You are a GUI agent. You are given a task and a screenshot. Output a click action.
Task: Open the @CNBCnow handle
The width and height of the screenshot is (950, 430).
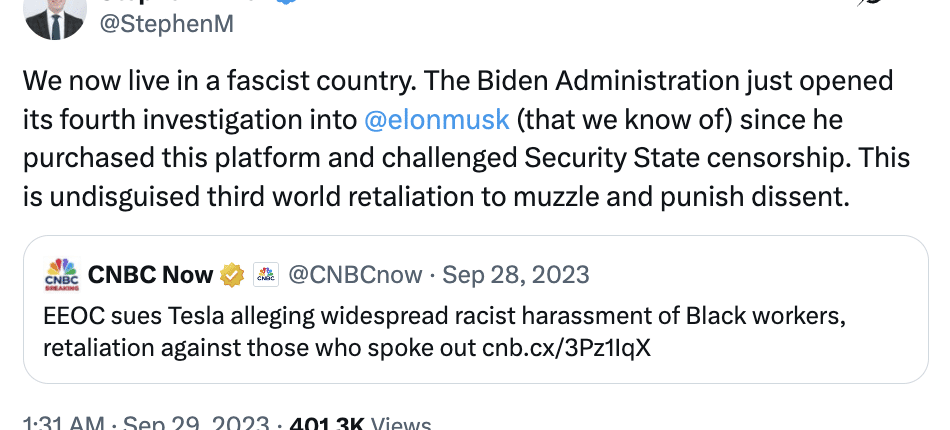356,274
